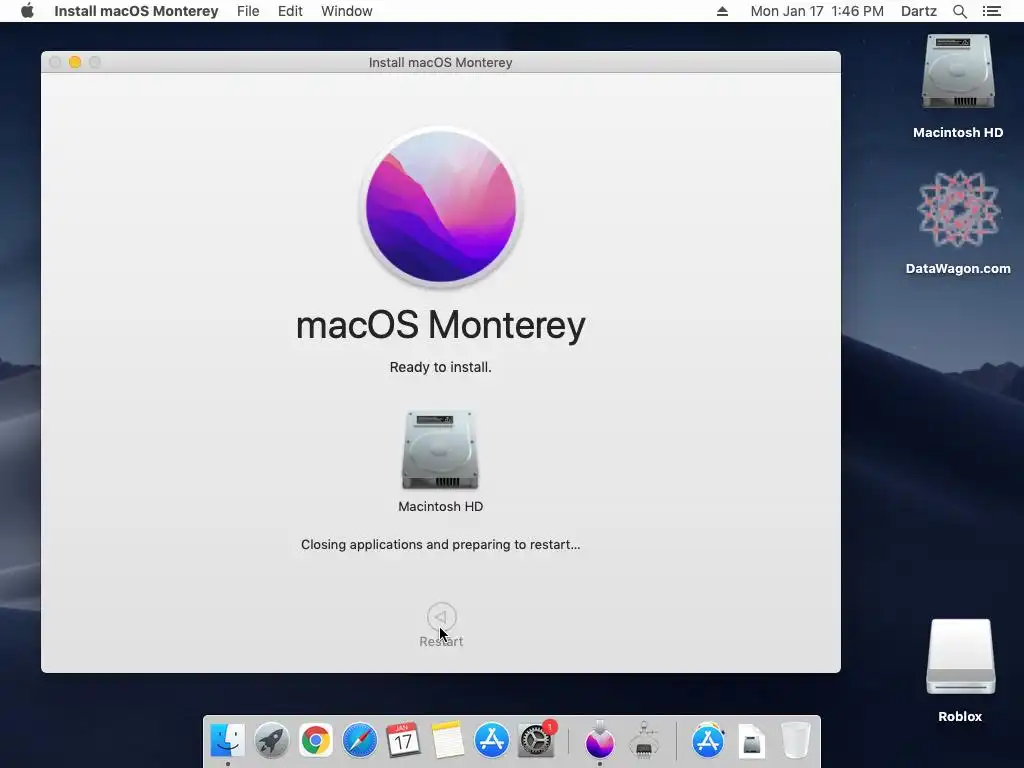Image resolution: width=1024 pixels, height=768 pixels.
Task: Open the App Store in the Dock
Action: (x=491, y=740)
